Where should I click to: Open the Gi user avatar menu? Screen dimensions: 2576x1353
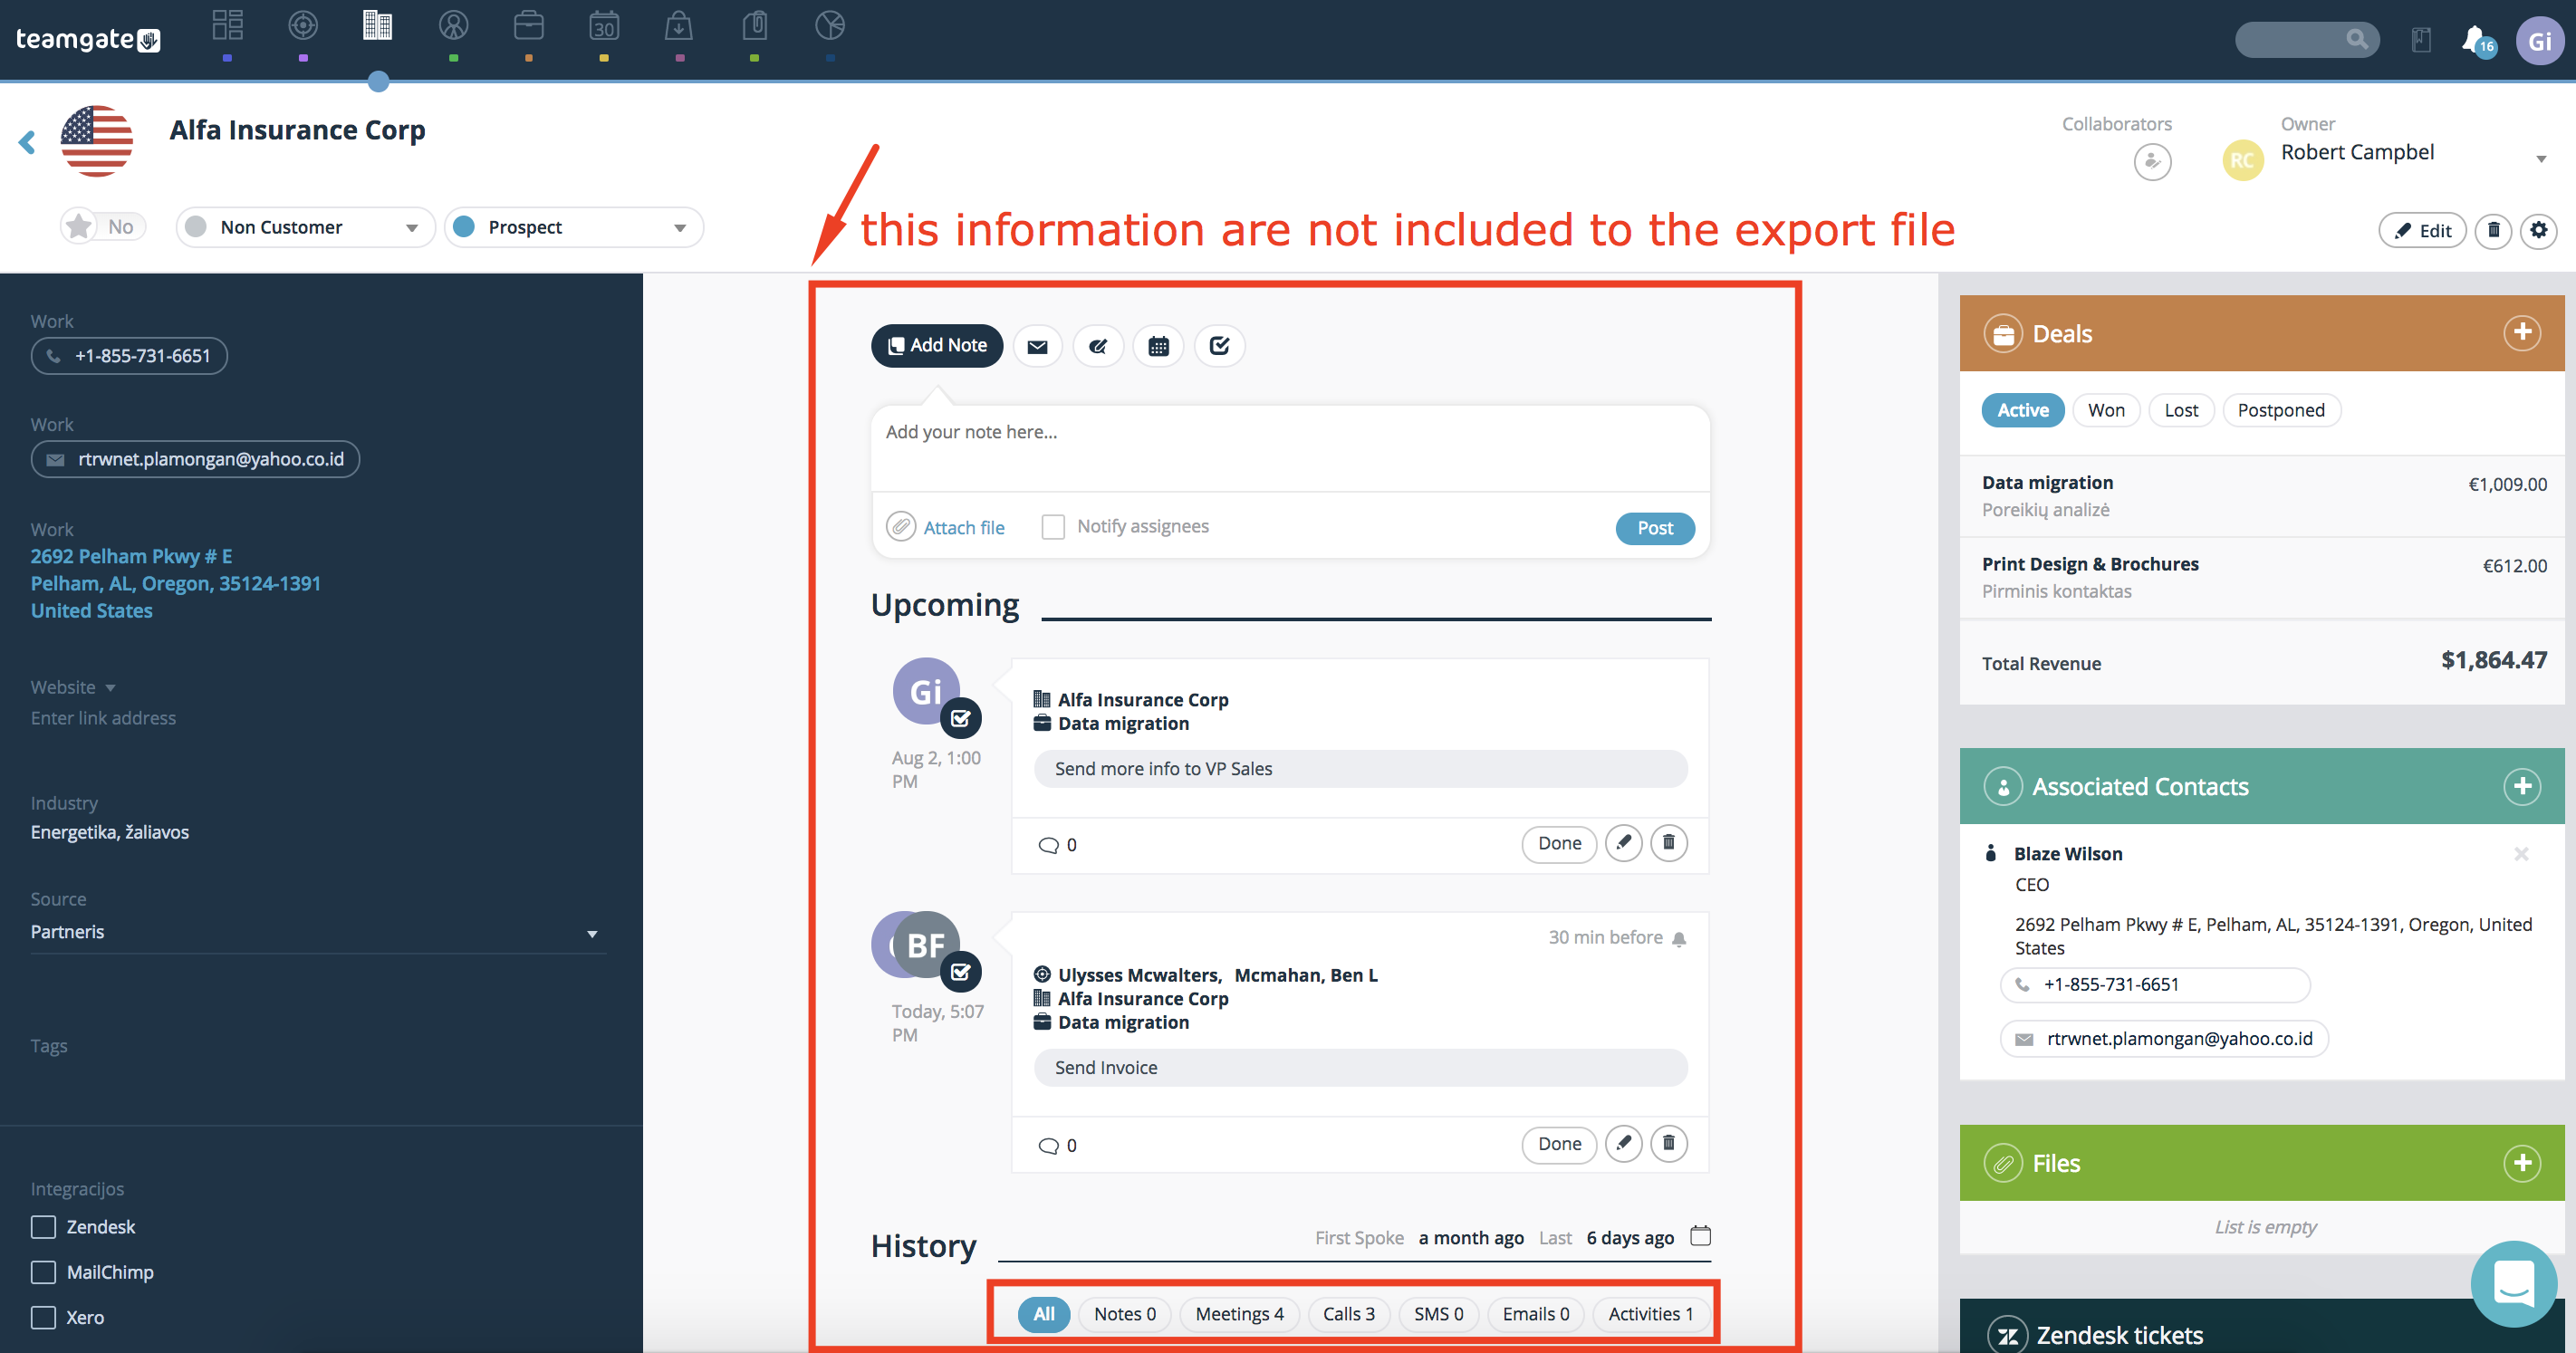tap(2539, 41)
